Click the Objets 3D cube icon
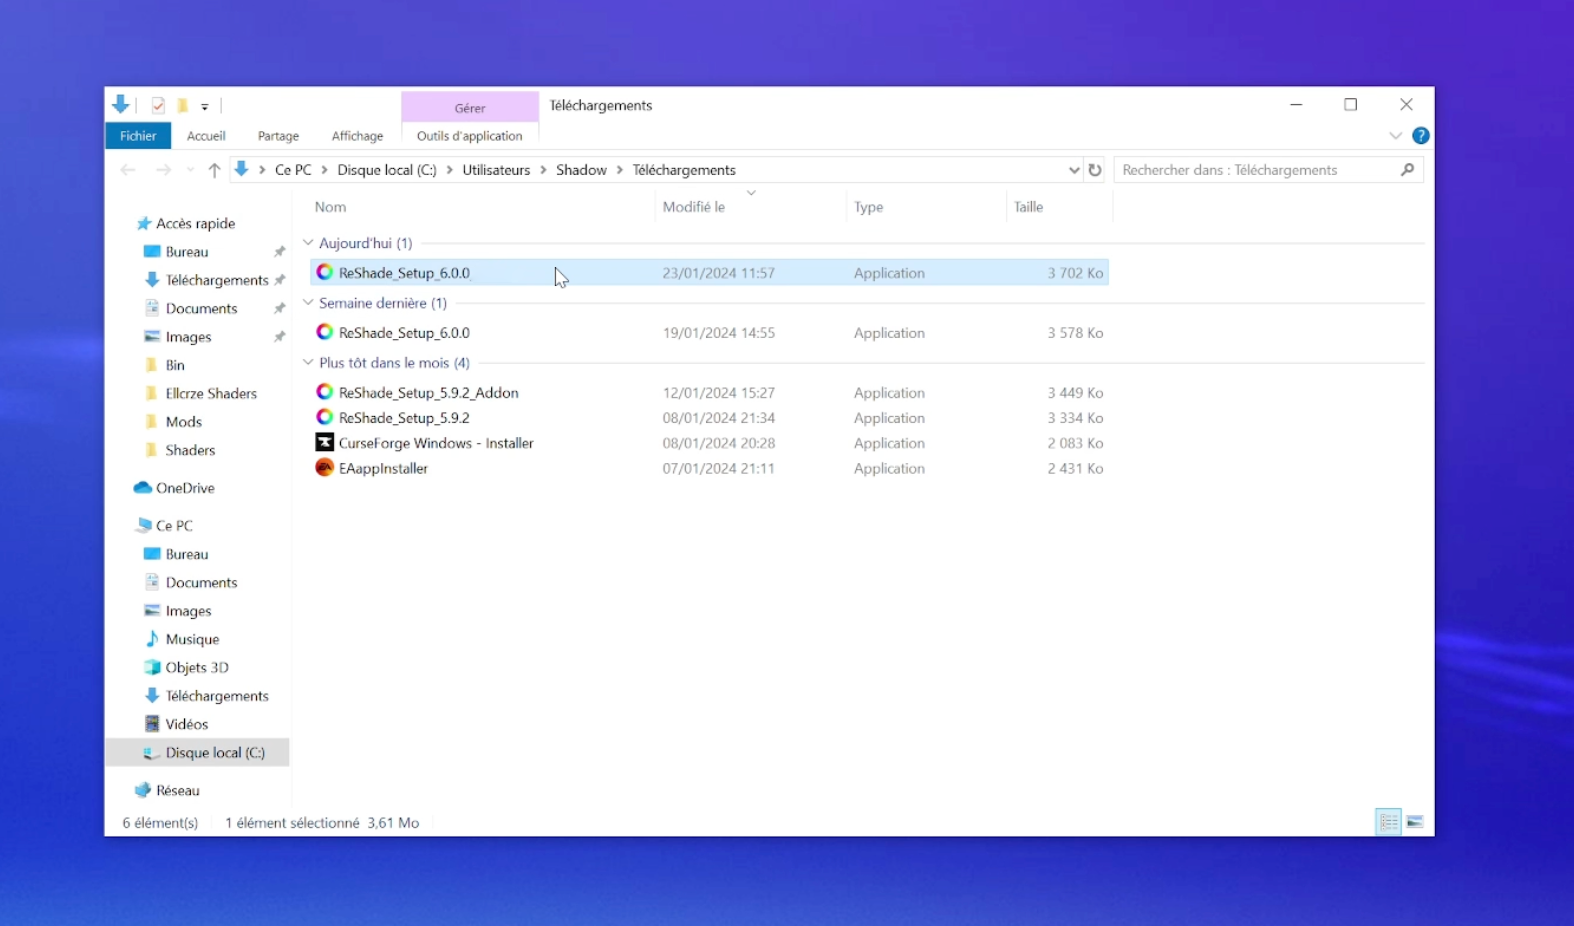This screenshot has height=926, width=1574. (x=152, y=667)
